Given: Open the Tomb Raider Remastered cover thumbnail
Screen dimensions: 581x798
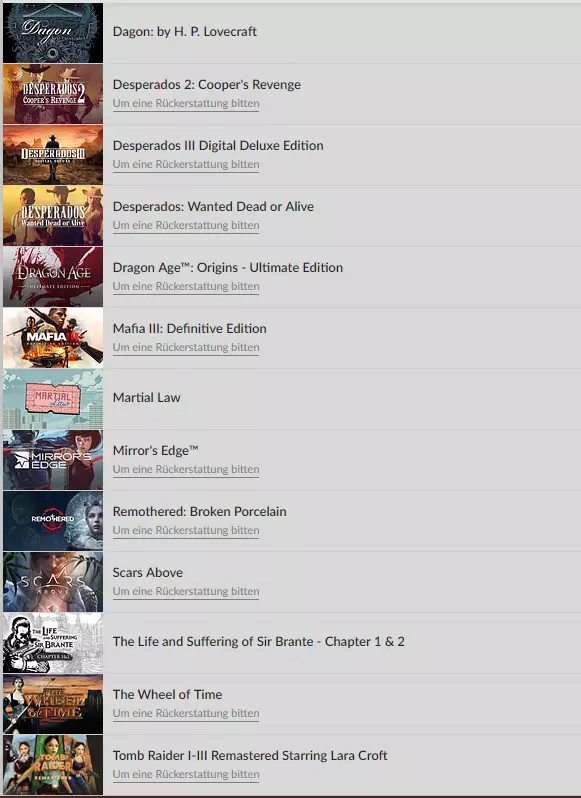Looking at the screenshot, I should pyautogui.click(x=53, y=764).
